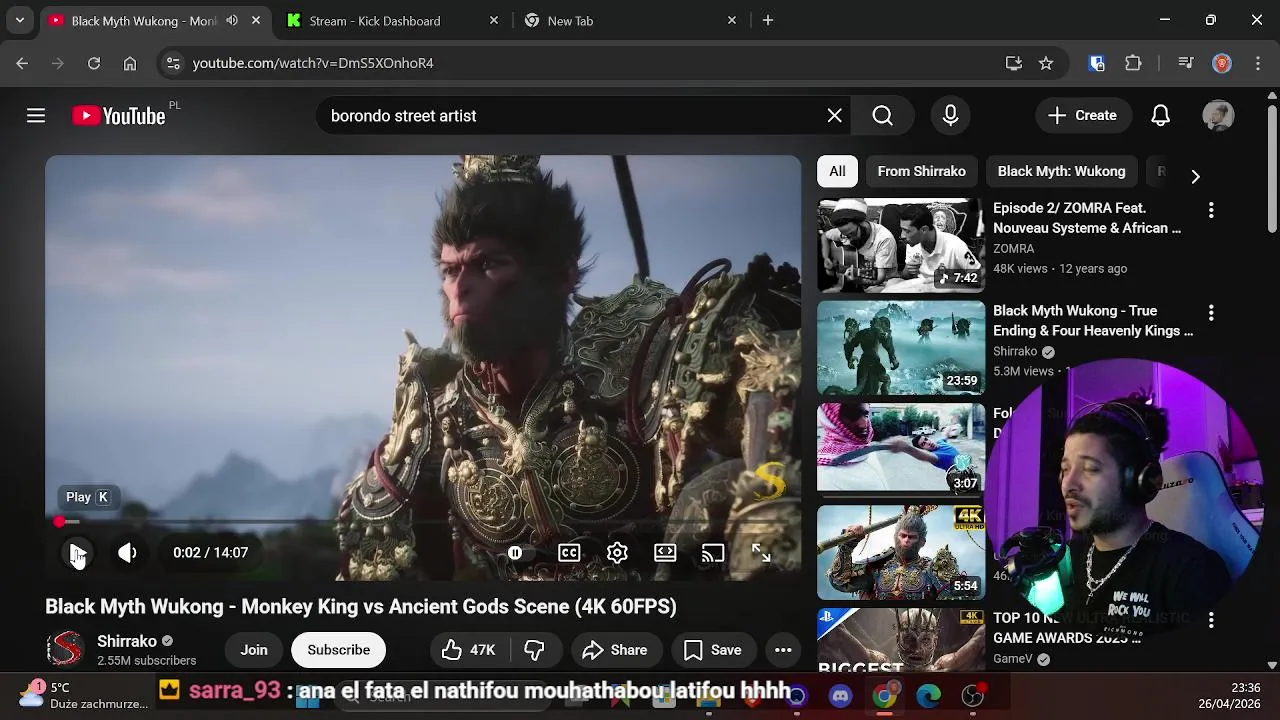Open options menu for True Ending video
Screen dimensions: 1280x720
click(x=1211, y=313)
